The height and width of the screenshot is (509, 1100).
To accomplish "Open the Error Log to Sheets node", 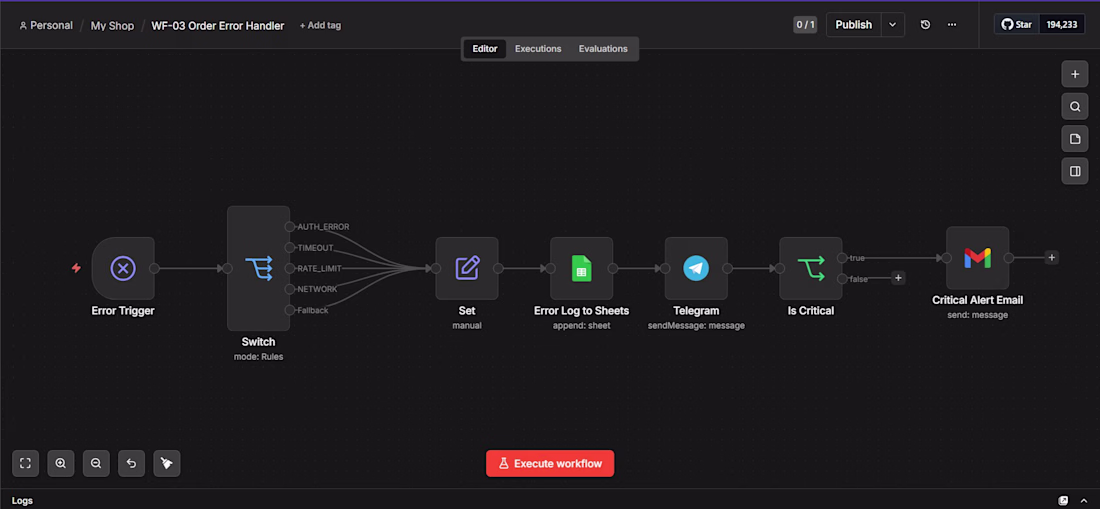I will point(582,268).
